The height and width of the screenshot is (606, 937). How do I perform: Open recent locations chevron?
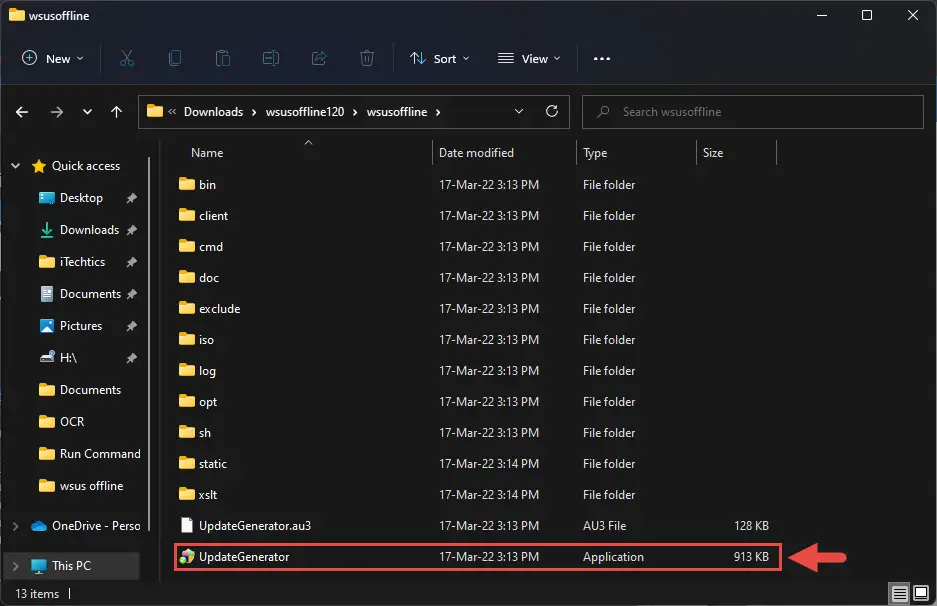pos(87,112)
